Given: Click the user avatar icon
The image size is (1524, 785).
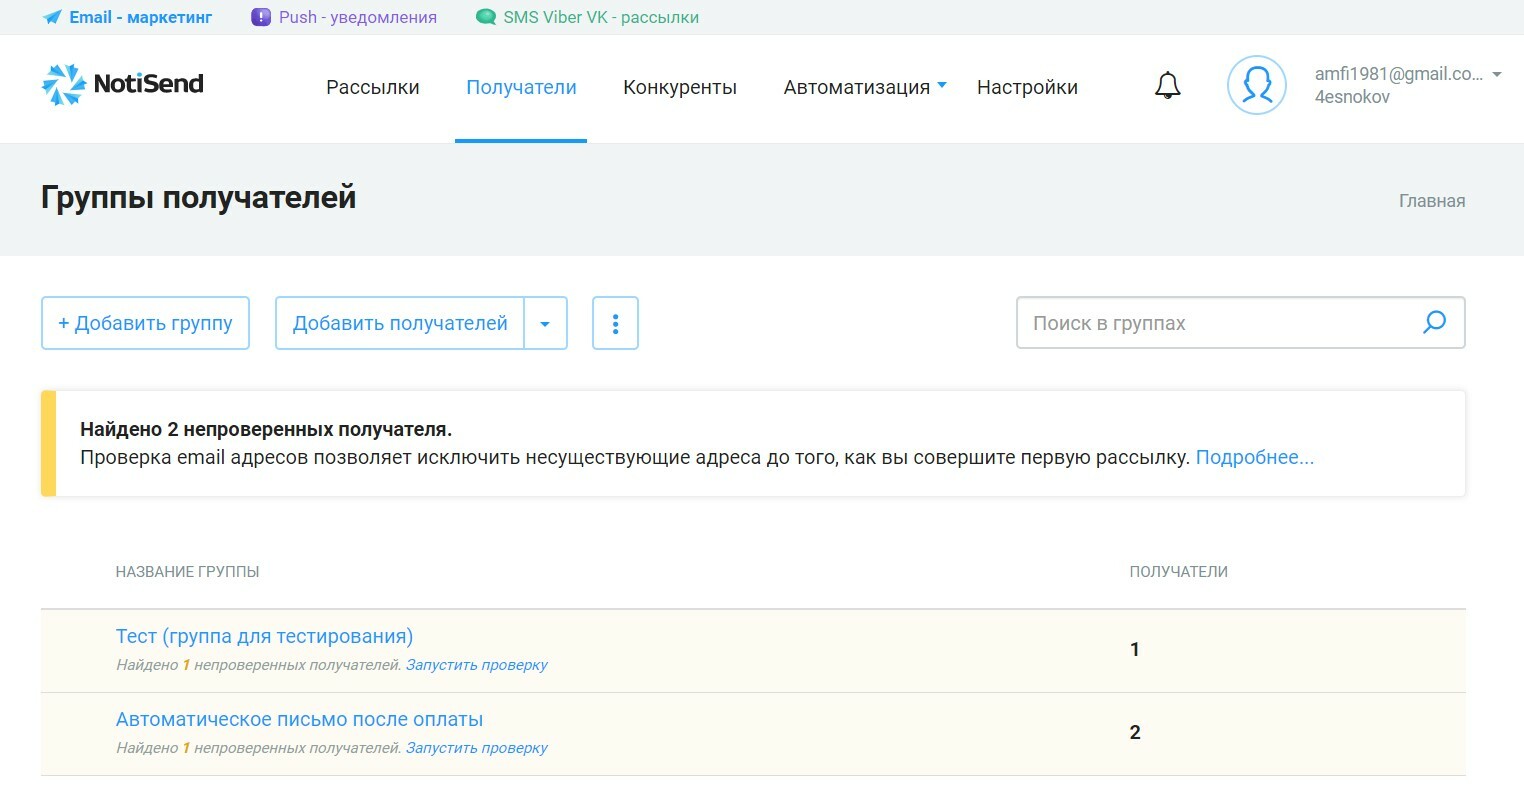Looking at the screenshot, I should click(x=1256, y=85).
